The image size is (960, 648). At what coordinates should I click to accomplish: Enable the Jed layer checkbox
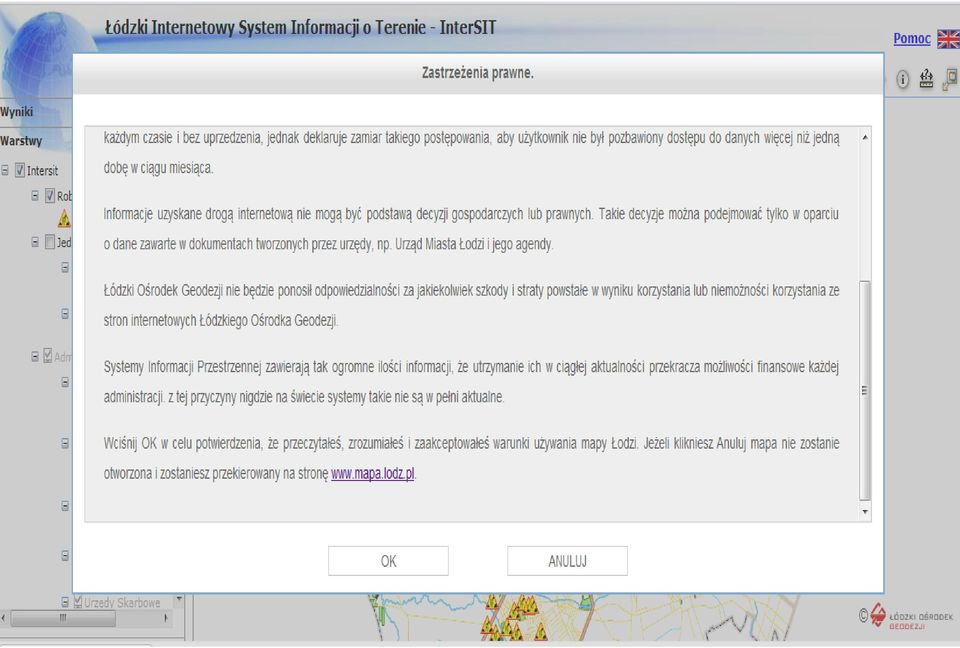point(50,242)
